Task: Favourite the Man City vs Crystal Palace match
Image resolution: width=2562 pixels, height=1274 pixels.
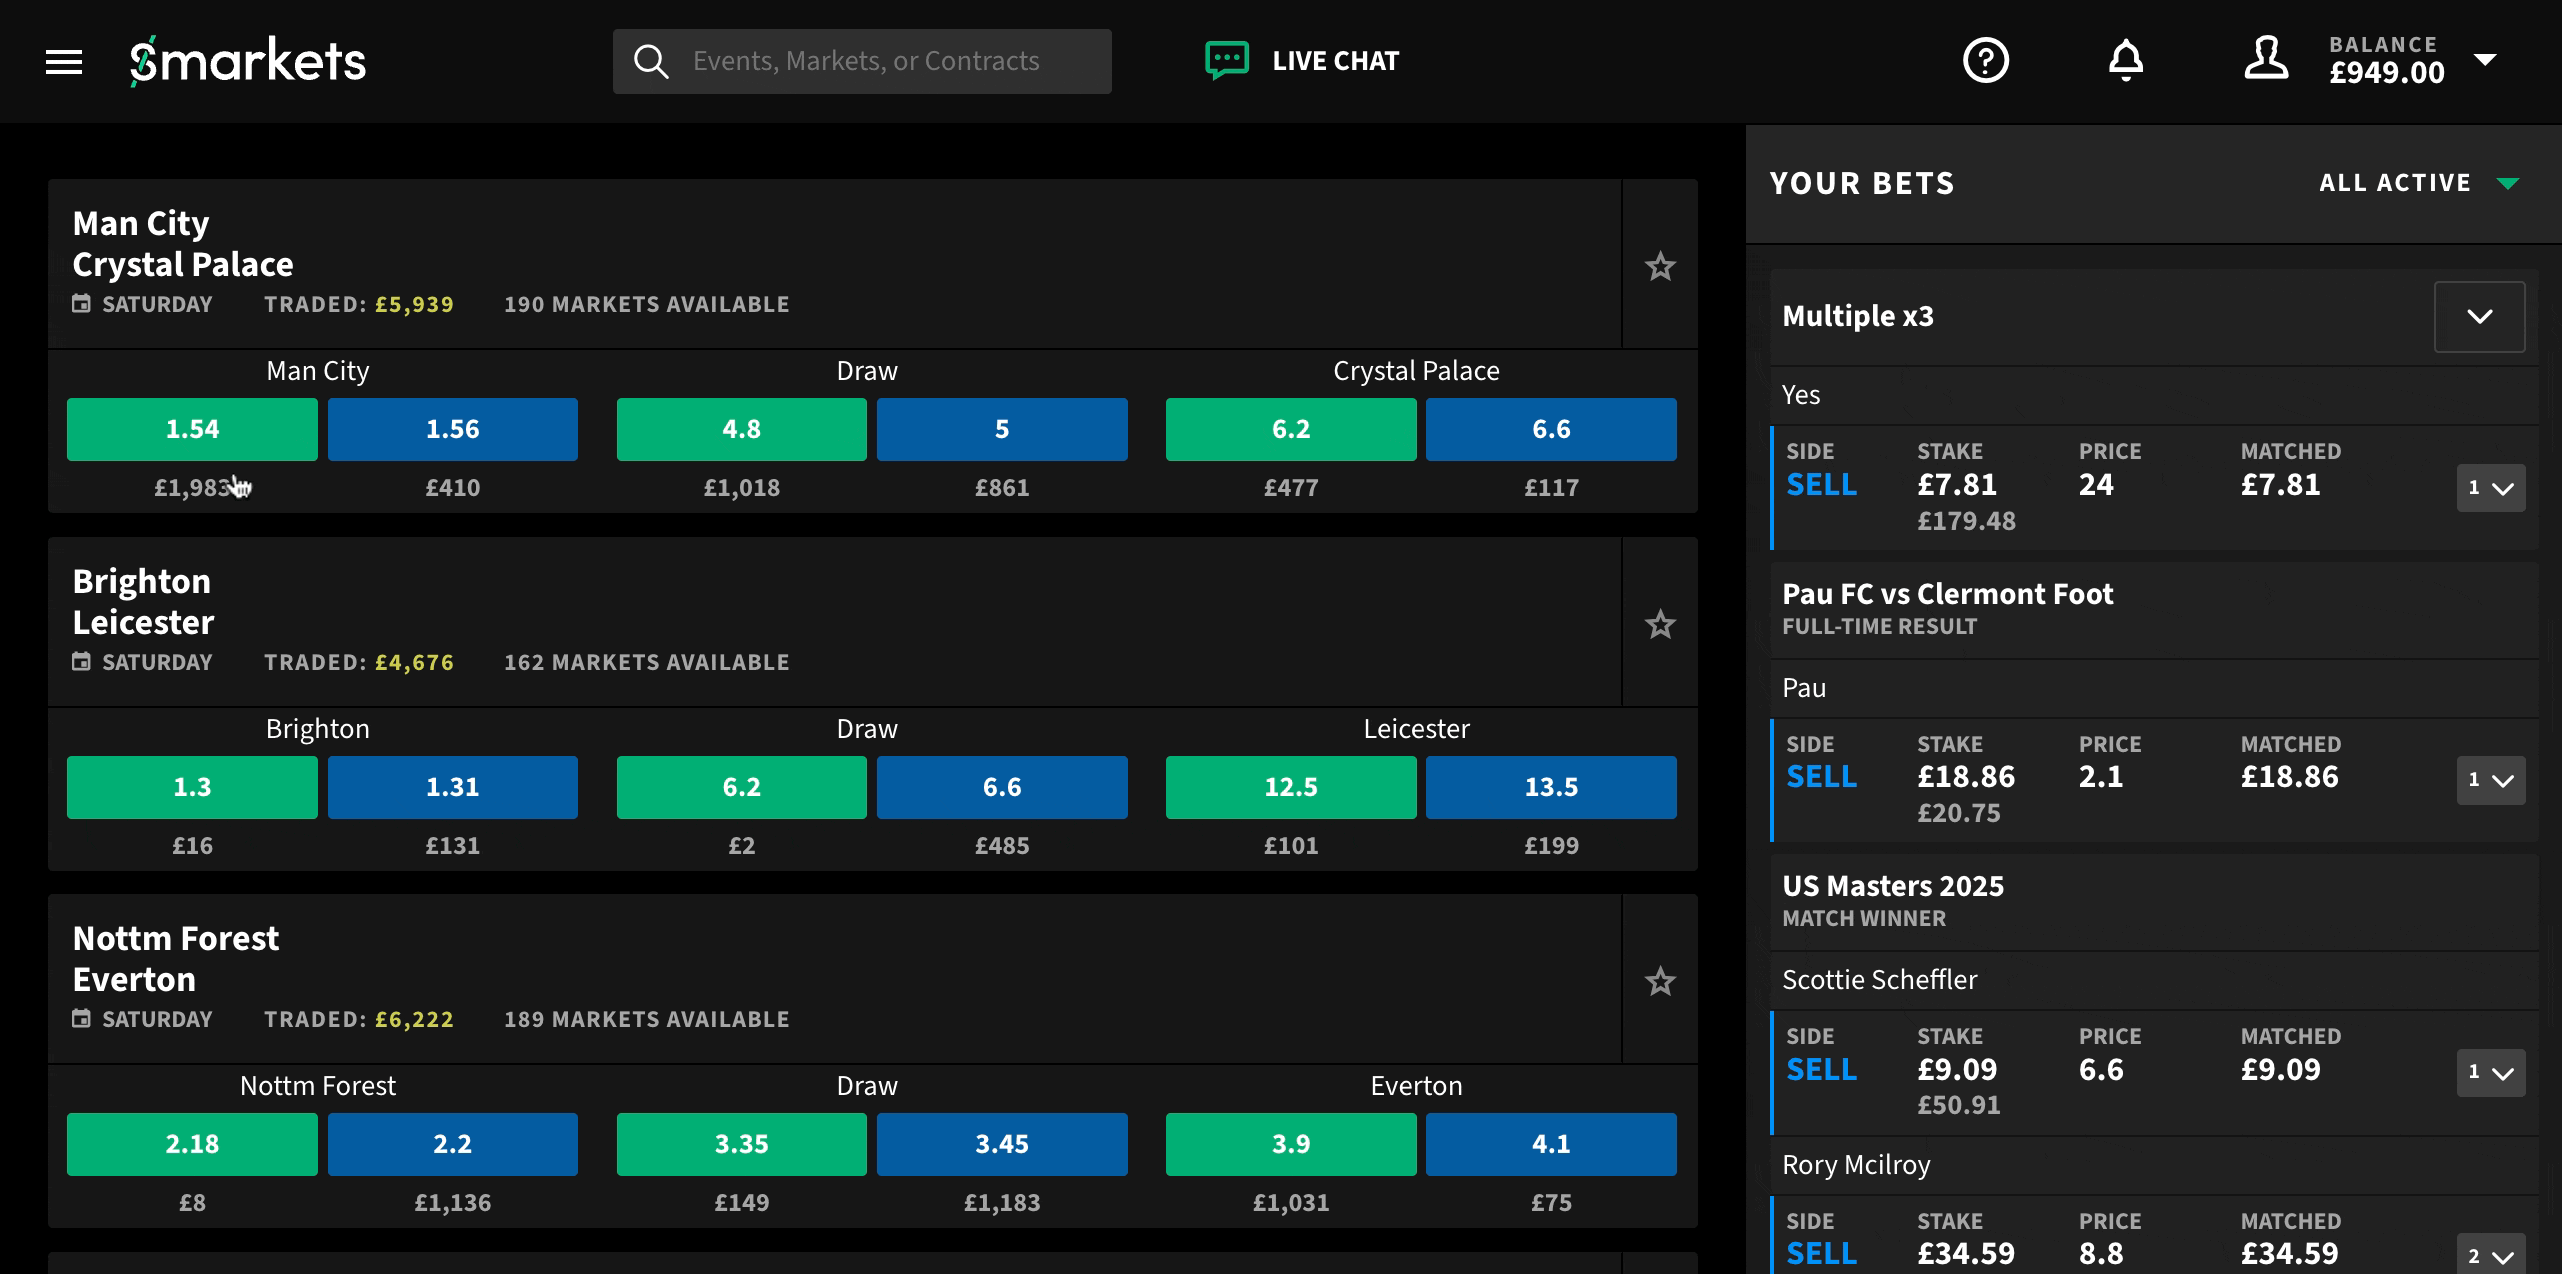Action: pyautogui.click(x=1660, y=267)
